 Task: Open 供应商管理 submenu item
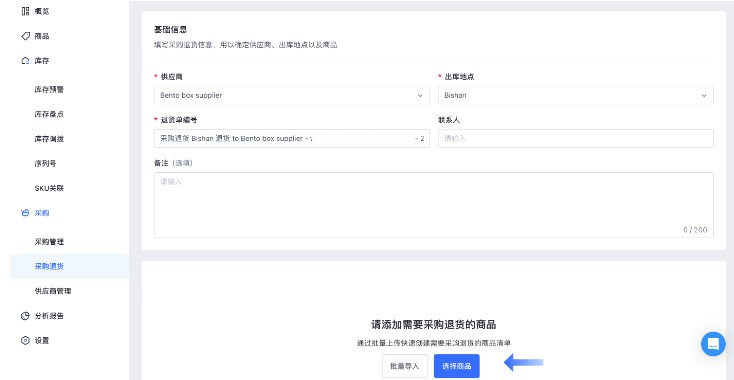(53, 291)
